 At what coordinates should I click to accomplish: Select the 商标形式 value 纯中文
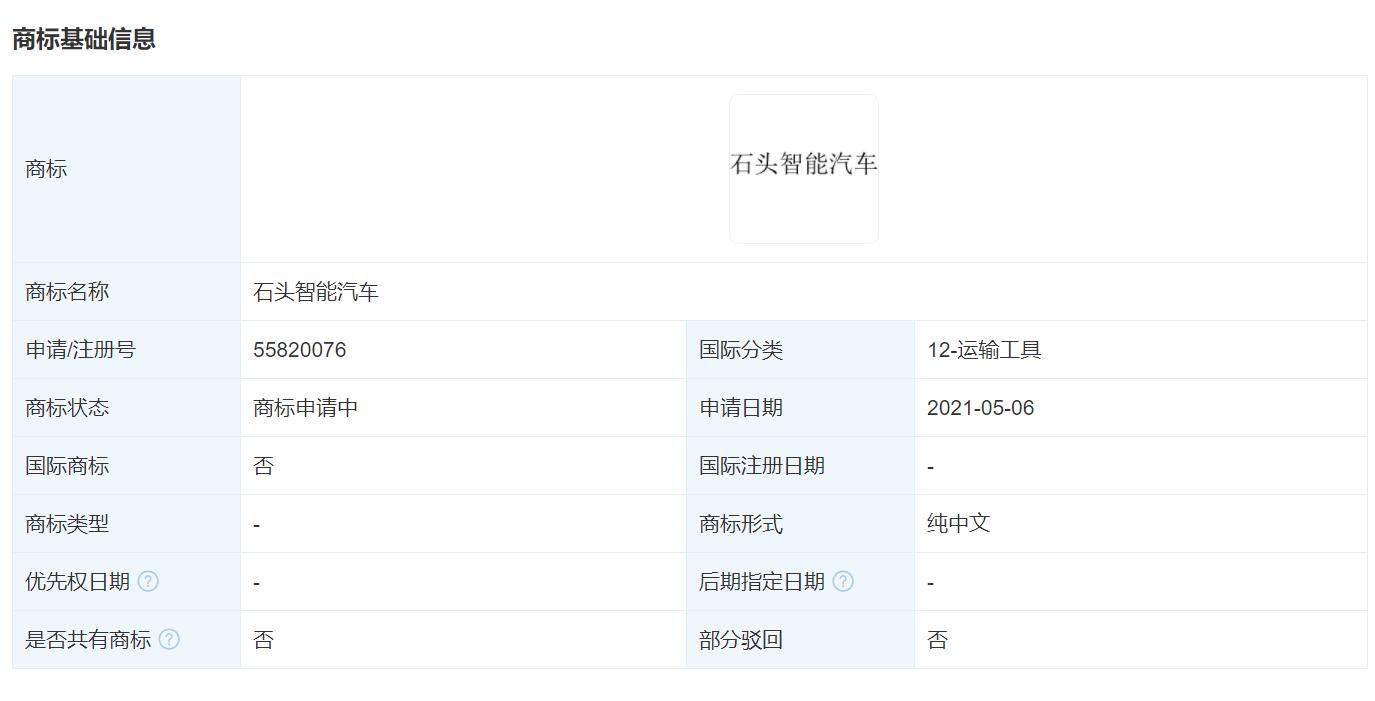click(x=956, y=523)
